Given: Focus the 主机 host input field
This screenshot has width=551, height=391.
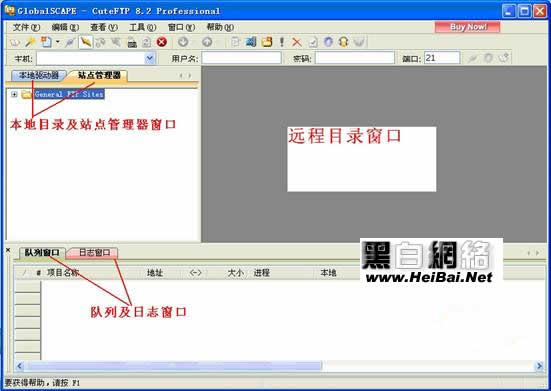Looking at the screenshot, I should [x=90, y=58].
